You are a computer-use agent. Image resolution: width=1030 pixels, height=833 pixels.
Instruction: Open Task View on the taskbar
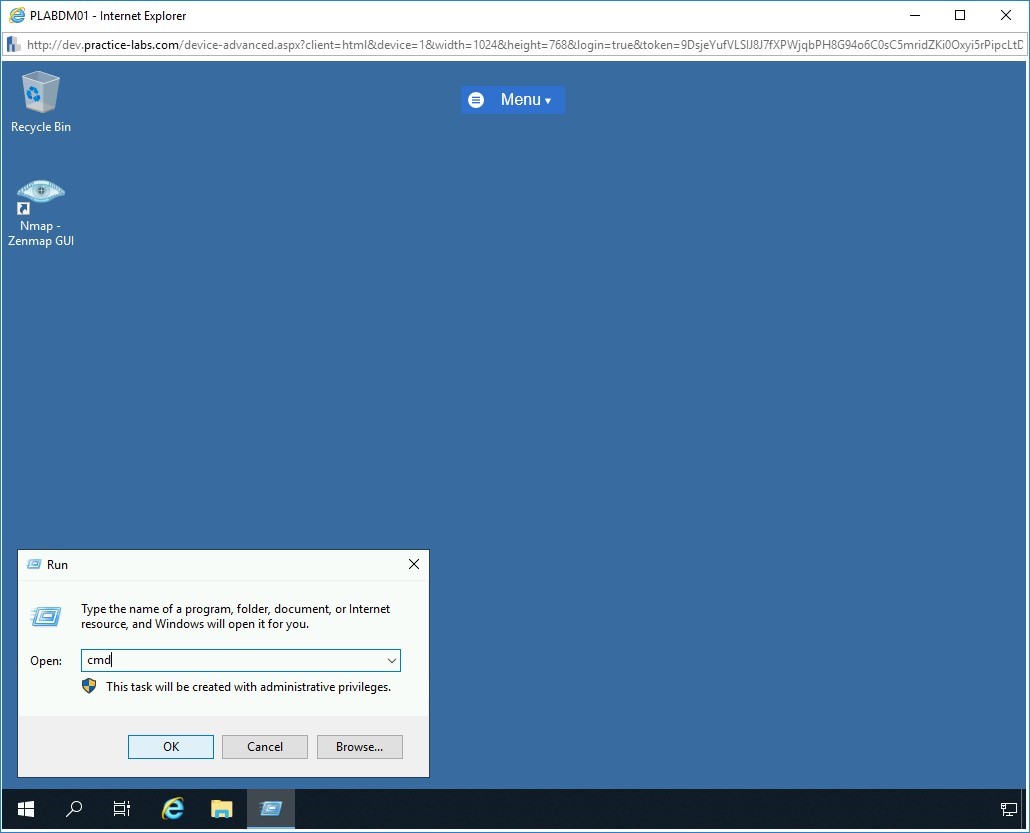coord(121,808)
